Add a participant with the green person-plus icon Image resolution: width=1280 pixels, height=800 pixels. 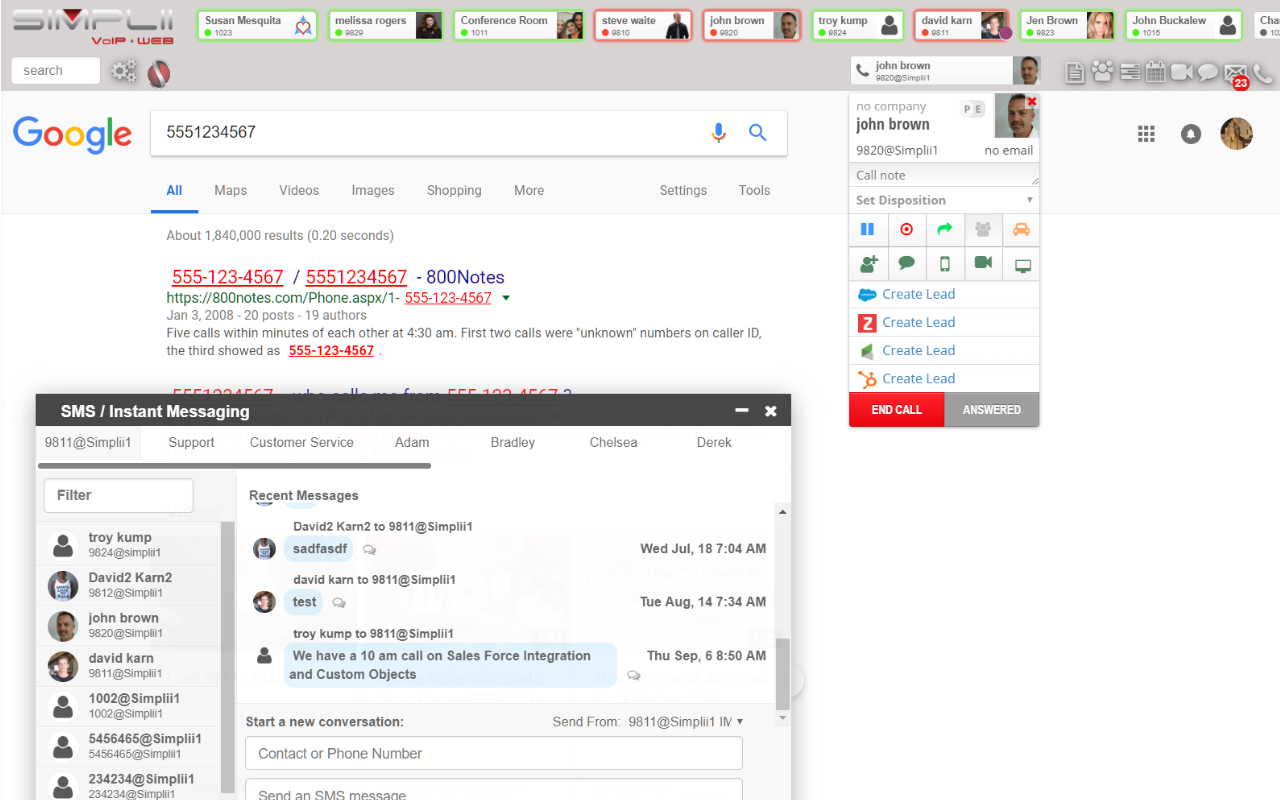pos(868,264)
